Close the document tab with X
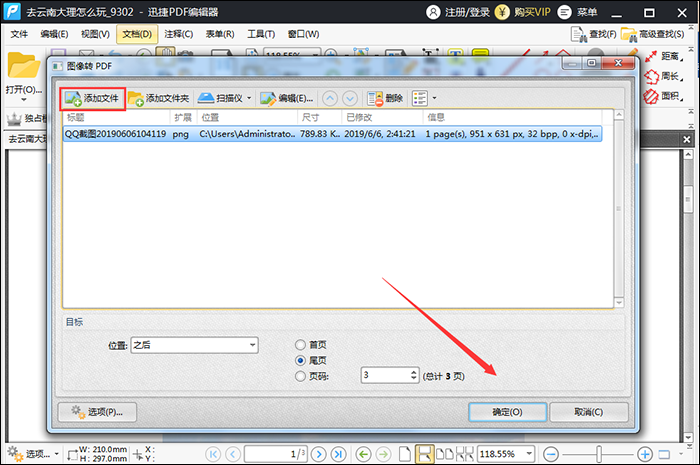700x465 pixels. (x=687, y=140)
